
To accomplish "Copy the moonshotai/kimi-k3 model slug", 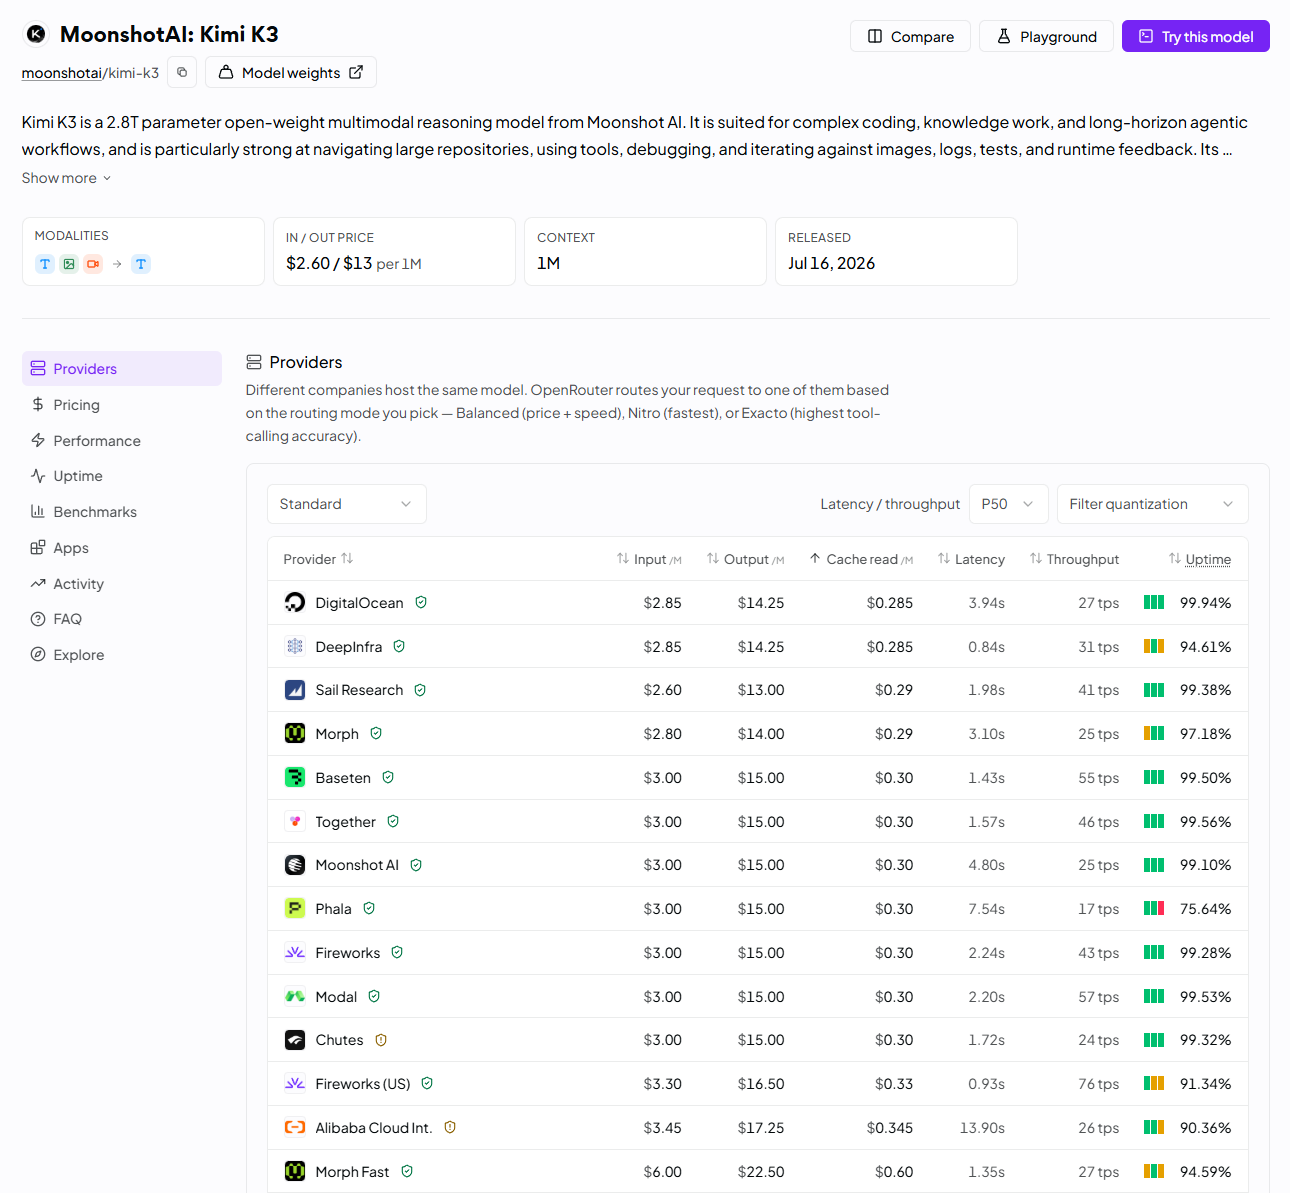I will pyautogui.click(x=182, y=73).
